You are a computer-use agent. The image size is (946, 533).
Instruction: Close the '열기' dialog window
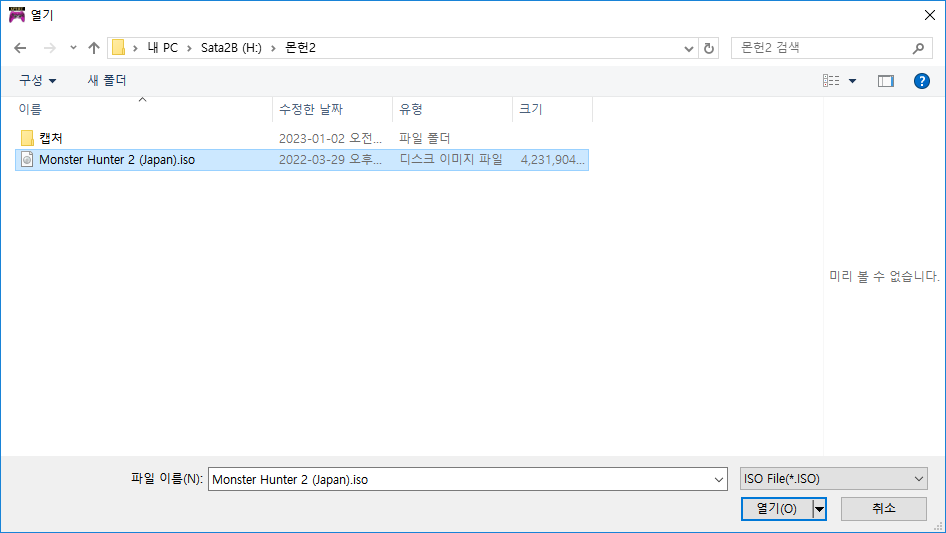click(930, 15)
